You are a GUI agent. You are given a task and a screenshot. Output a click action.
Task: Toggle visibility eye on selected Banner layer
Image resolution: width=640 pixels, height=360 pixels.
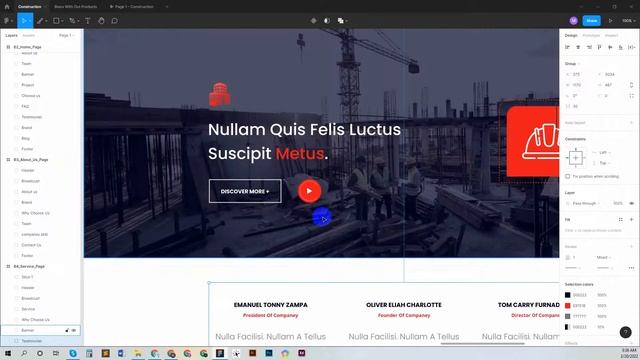74,330
